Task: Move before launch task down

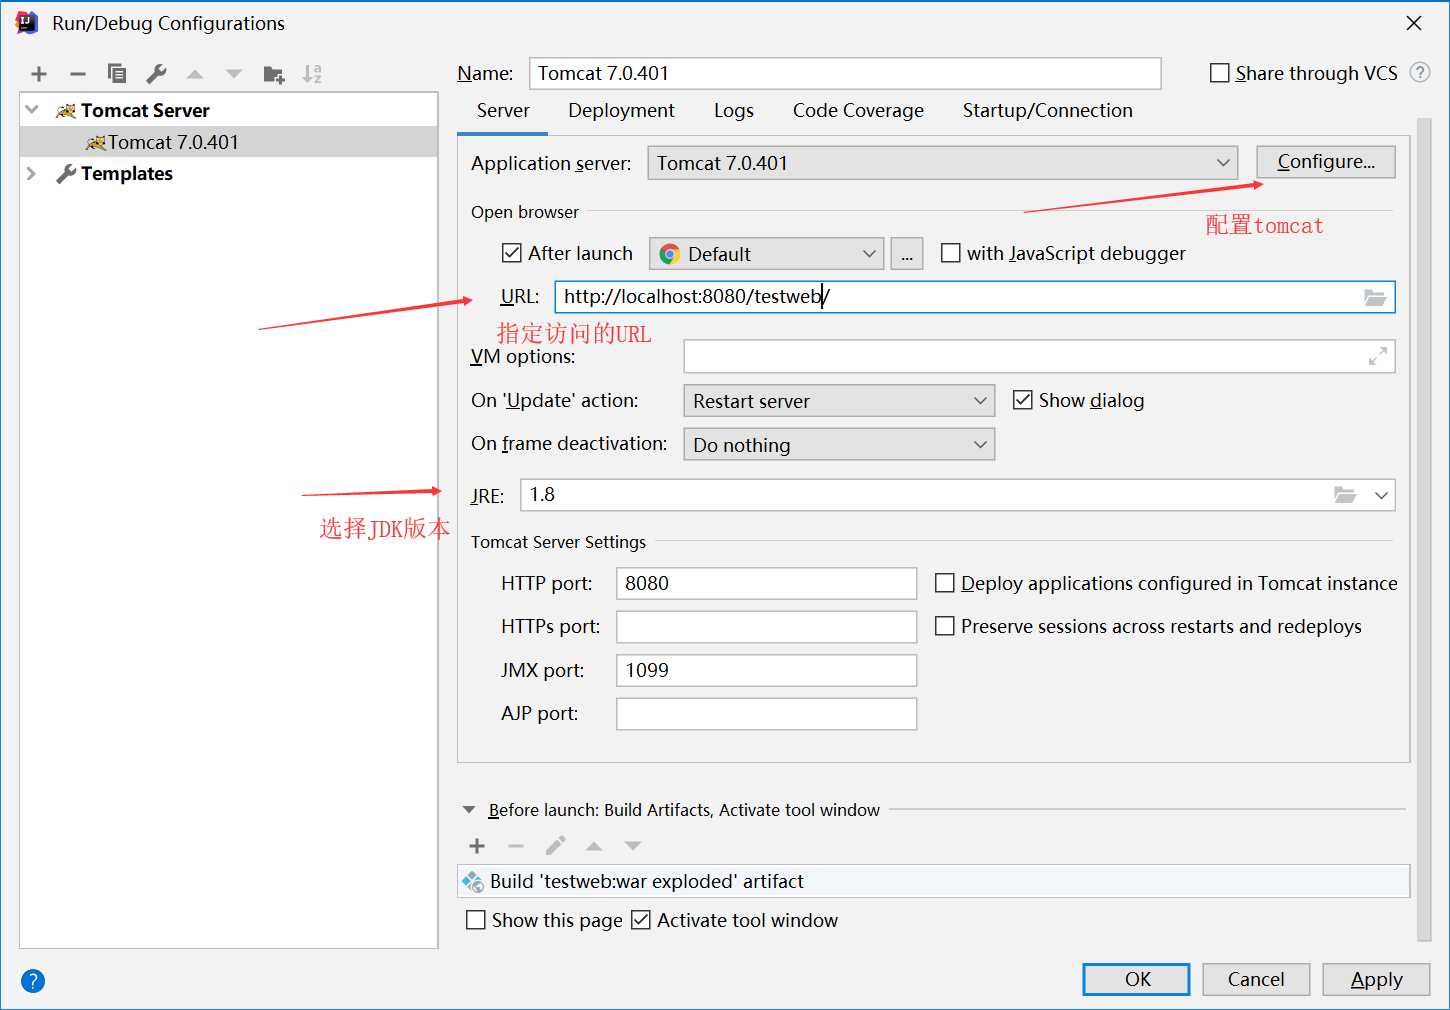Action: pyautogui.click(x=633, y=846)
